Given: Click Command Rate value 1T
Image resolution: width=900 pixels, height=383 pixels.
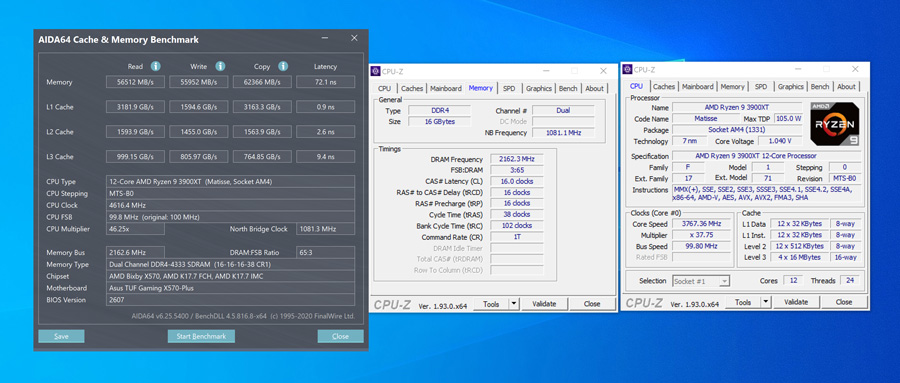Looking at the screenshot, I should click(517, 237).
